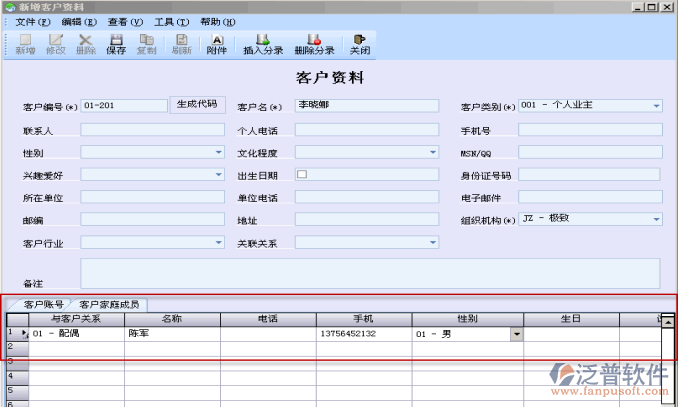
Task: Switch to the 客户账号 tab
Action: click(x=44, y=304)
